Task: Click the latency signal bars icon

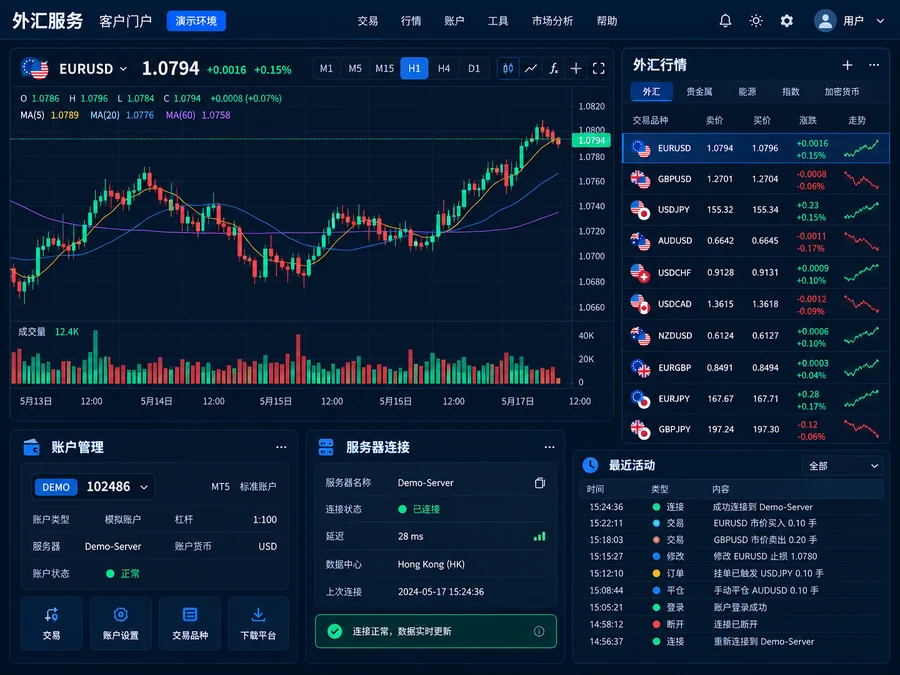Action: [540, 536]
